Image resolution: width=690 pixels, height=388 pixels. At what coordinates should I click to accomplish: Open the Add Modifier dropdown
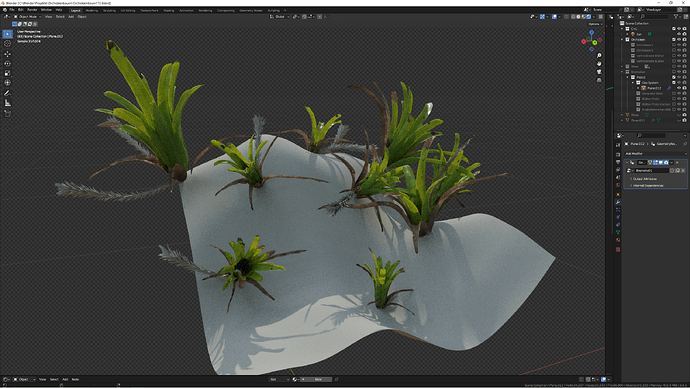pyautogui.click(x=655, y=154)
